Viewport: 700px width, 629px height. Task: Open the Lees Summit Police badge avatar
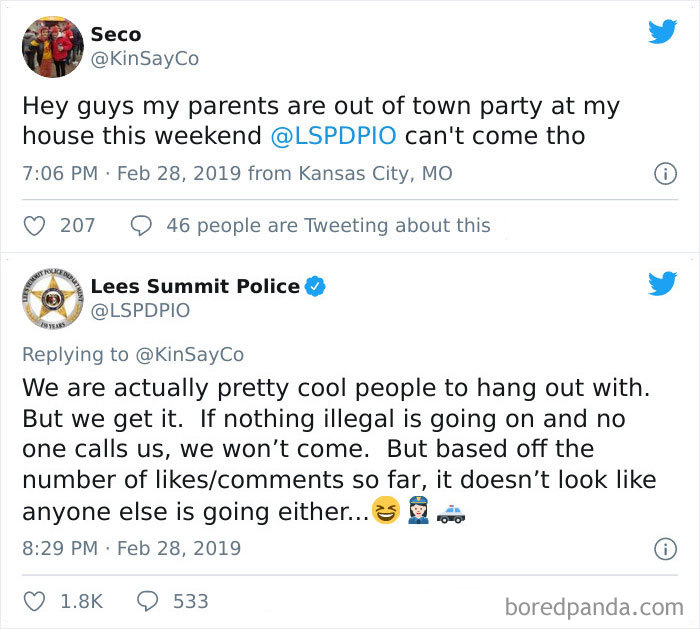coord(51,298)
